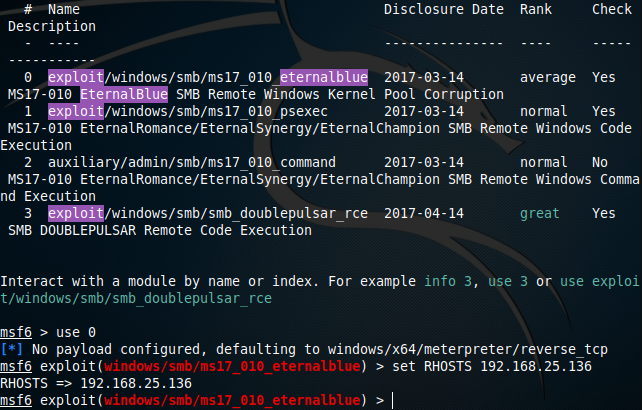Click the green 'info 3' example command
This screenshot has width=642, height=410.
(448, 281)
